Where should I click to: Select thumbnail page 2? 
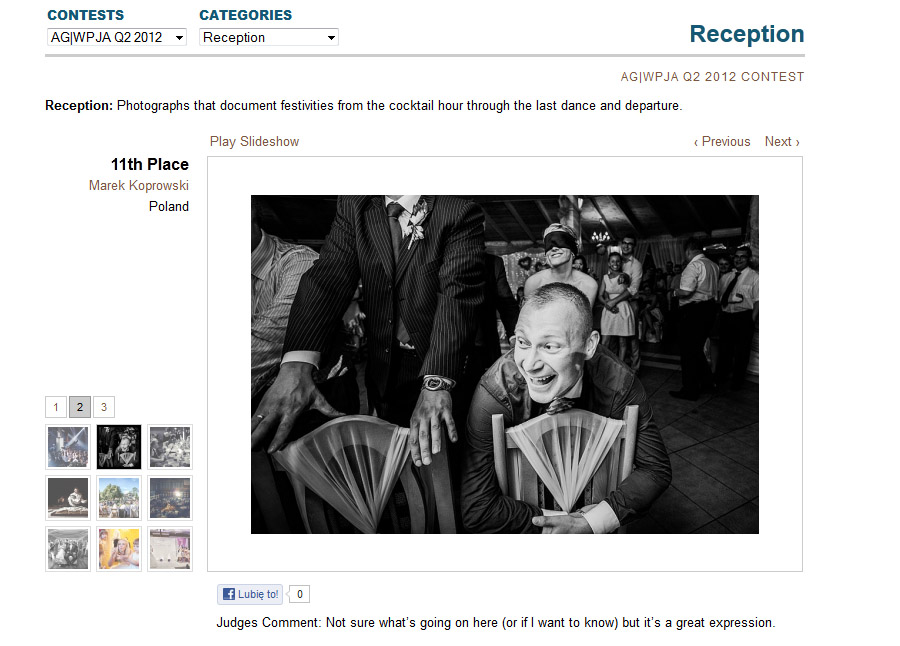pos(80,407)
